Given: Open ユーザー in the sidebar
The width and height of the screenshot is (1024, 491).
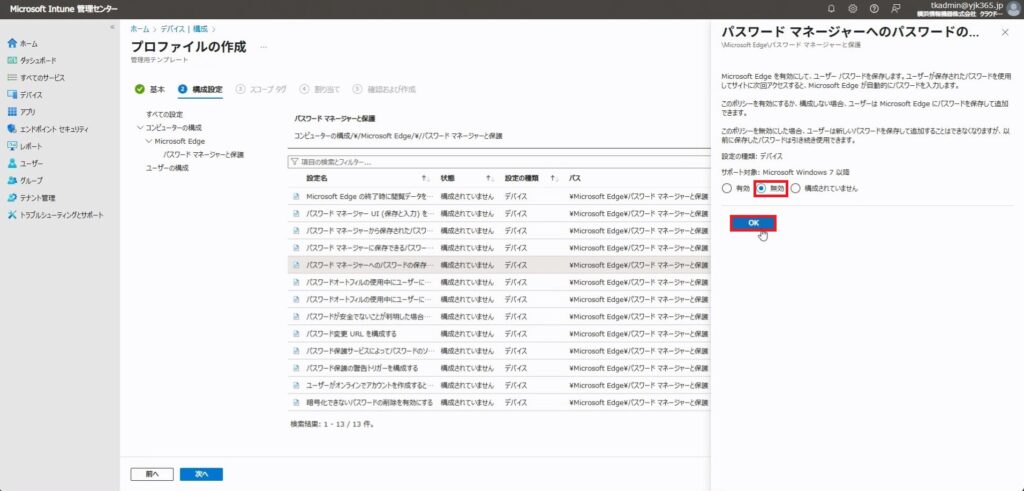Looking at the screenshot, I should [25, 163].
